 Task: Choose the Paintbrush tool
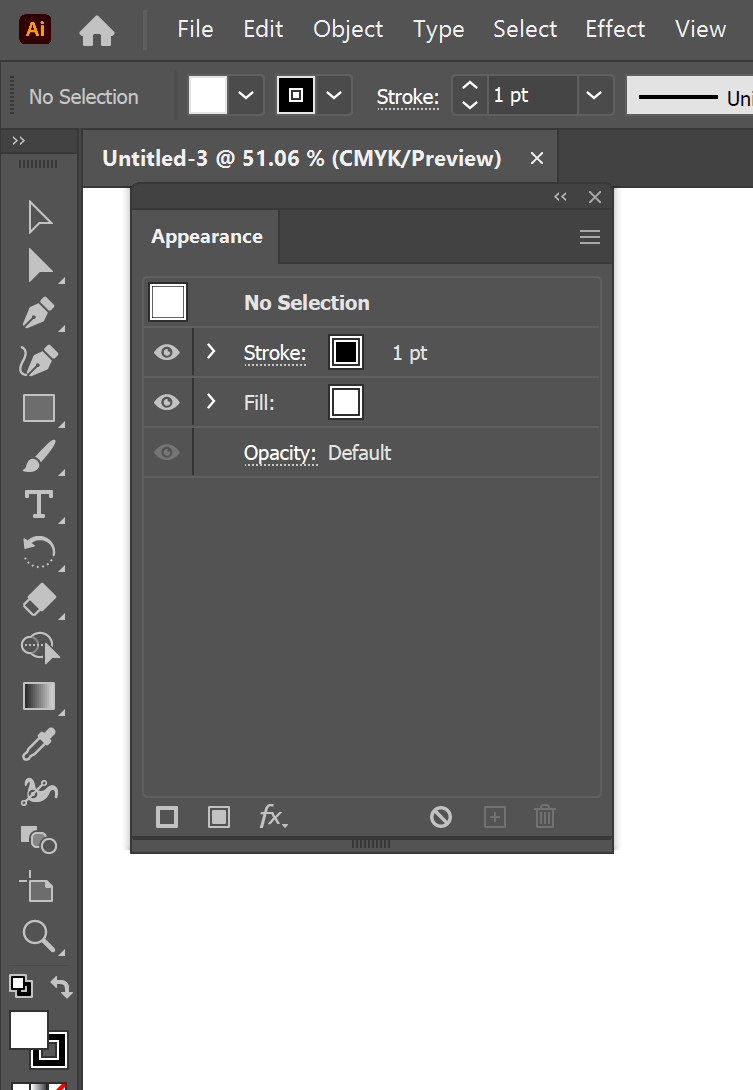coord(38,456)
